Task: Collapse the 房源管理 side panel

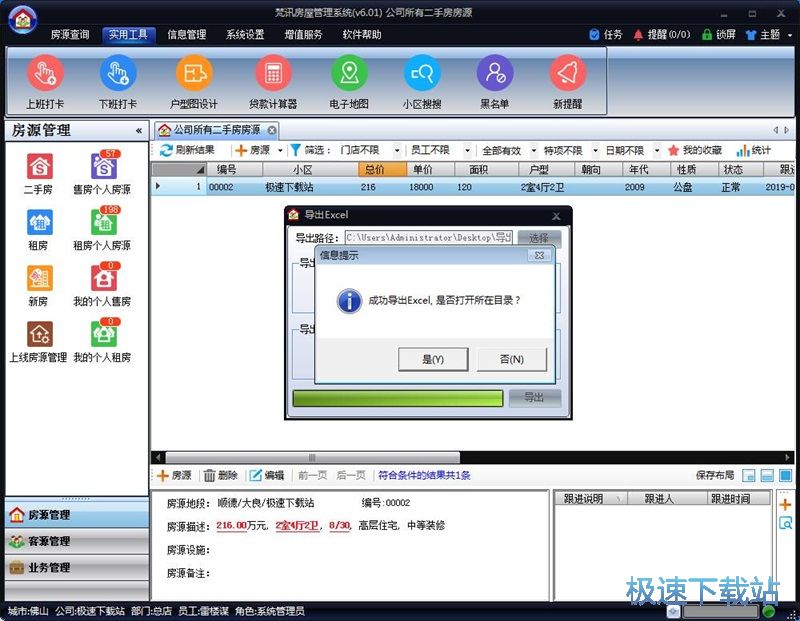Action: click(139, 131)
